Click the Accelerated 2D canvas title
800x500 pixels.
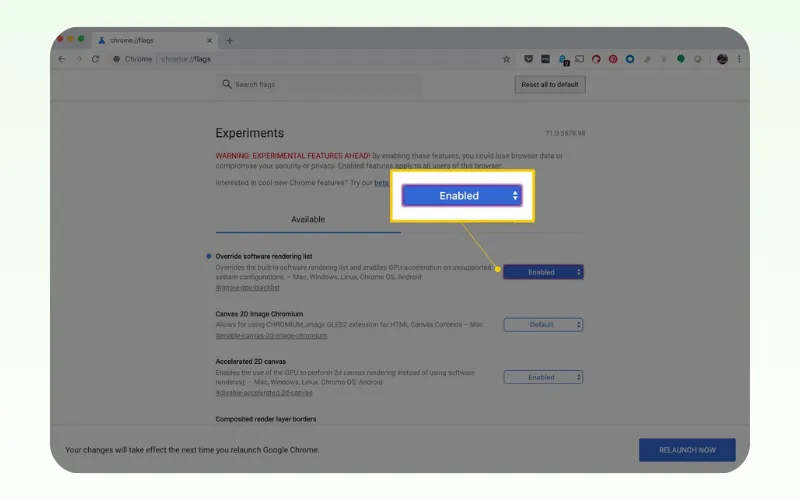pos(251,361)
